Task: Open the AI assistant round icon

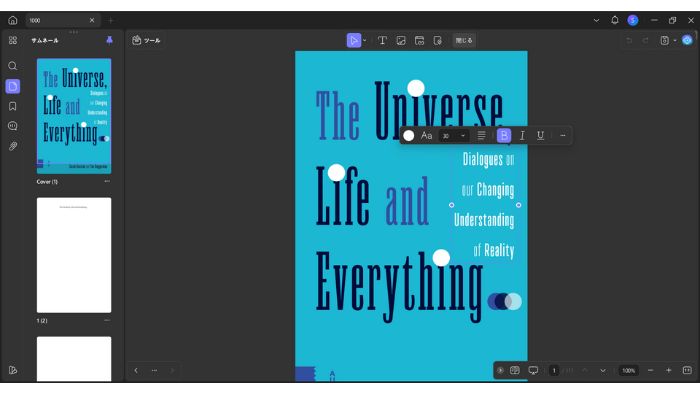Action: coord(687,40)
